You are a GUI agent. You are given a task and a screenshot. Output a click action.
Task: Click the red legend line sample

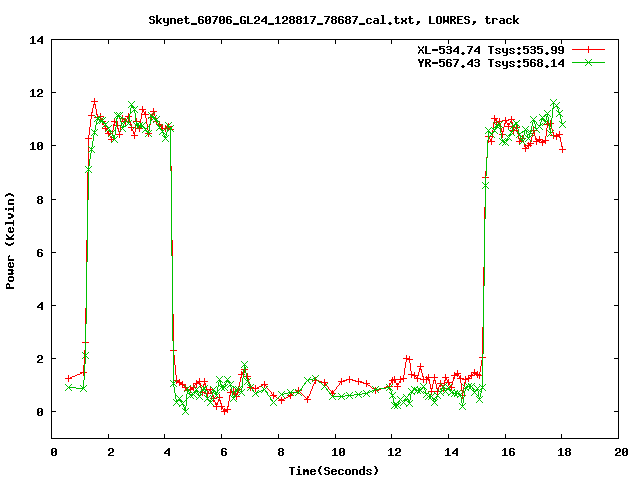pos(588,50)
